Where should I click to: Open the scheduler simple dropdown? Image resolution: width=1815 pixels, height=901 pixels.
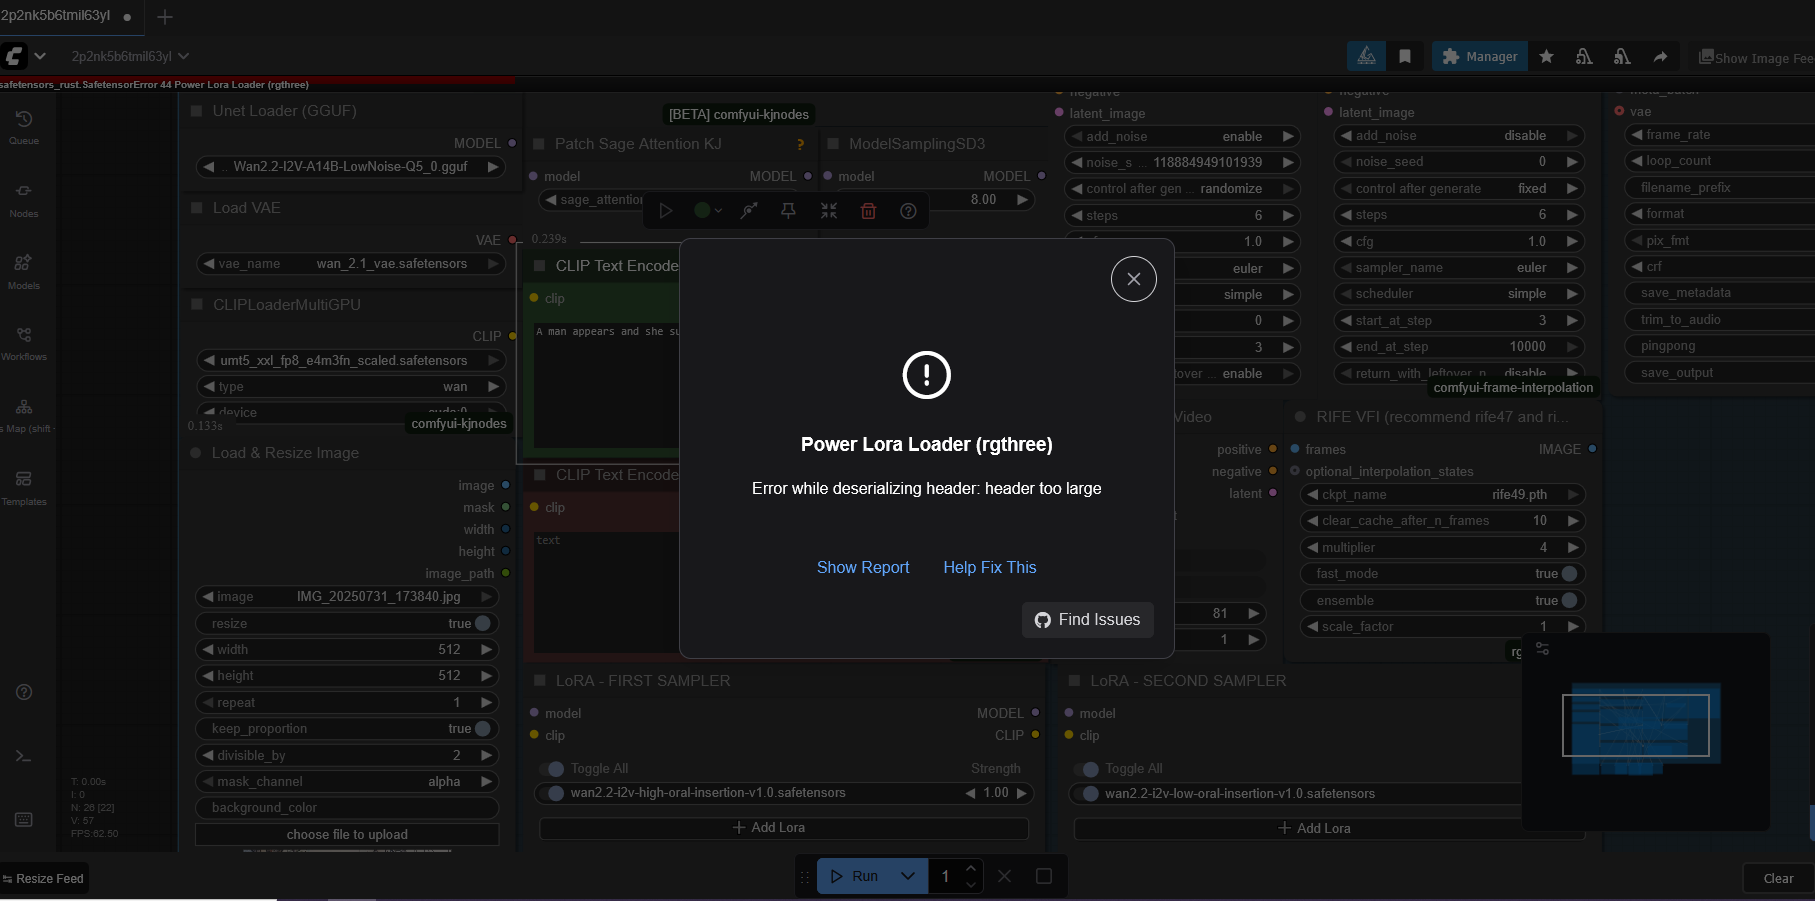click(1460, 293)
